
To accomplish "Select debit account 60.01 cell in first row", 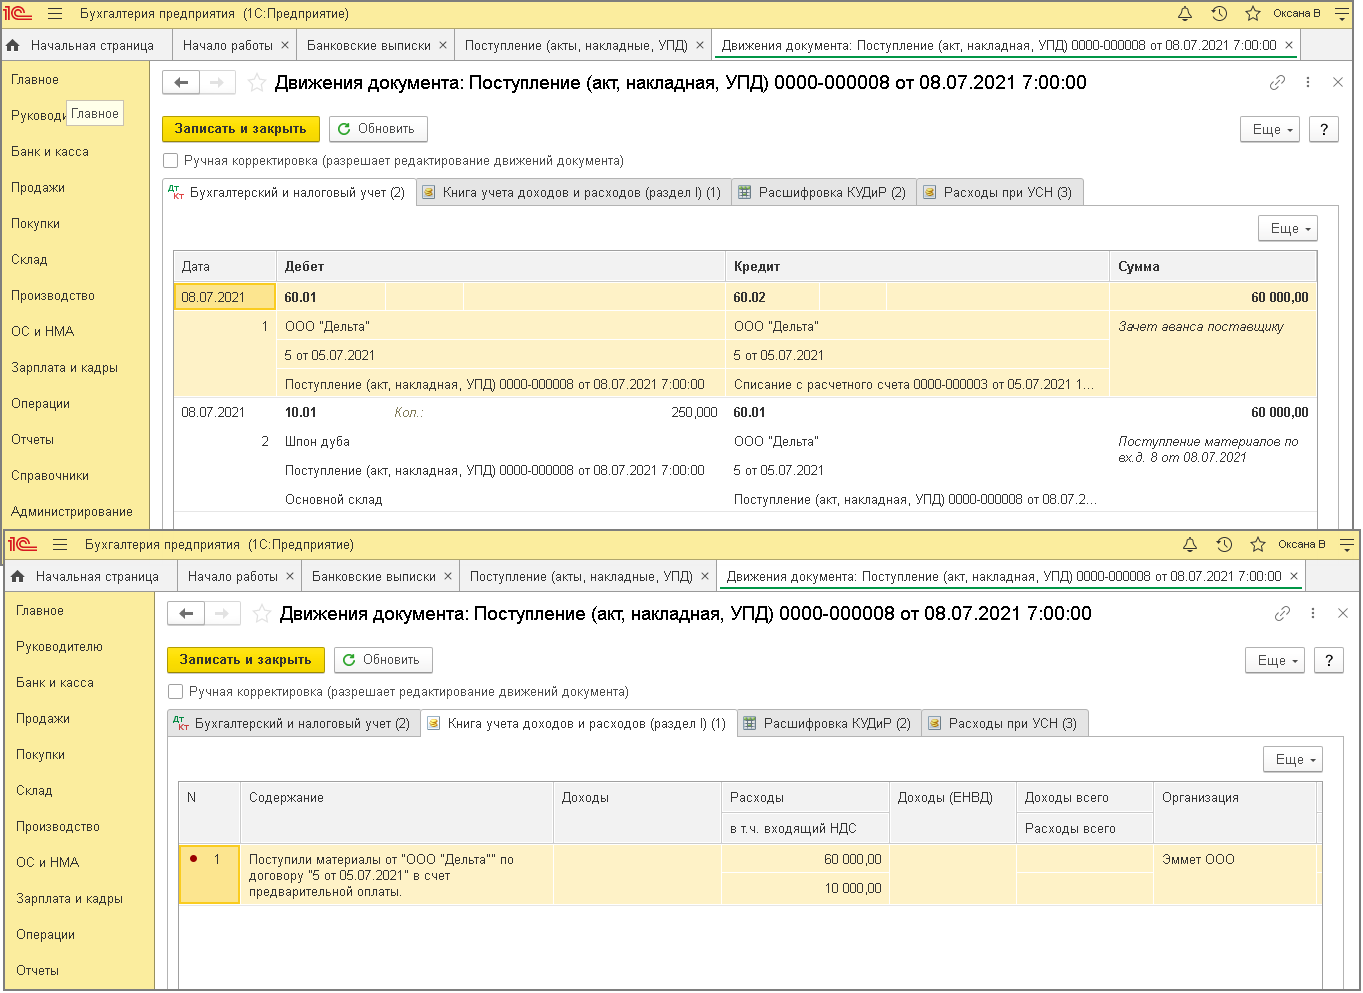I will (x=330, y=297).
